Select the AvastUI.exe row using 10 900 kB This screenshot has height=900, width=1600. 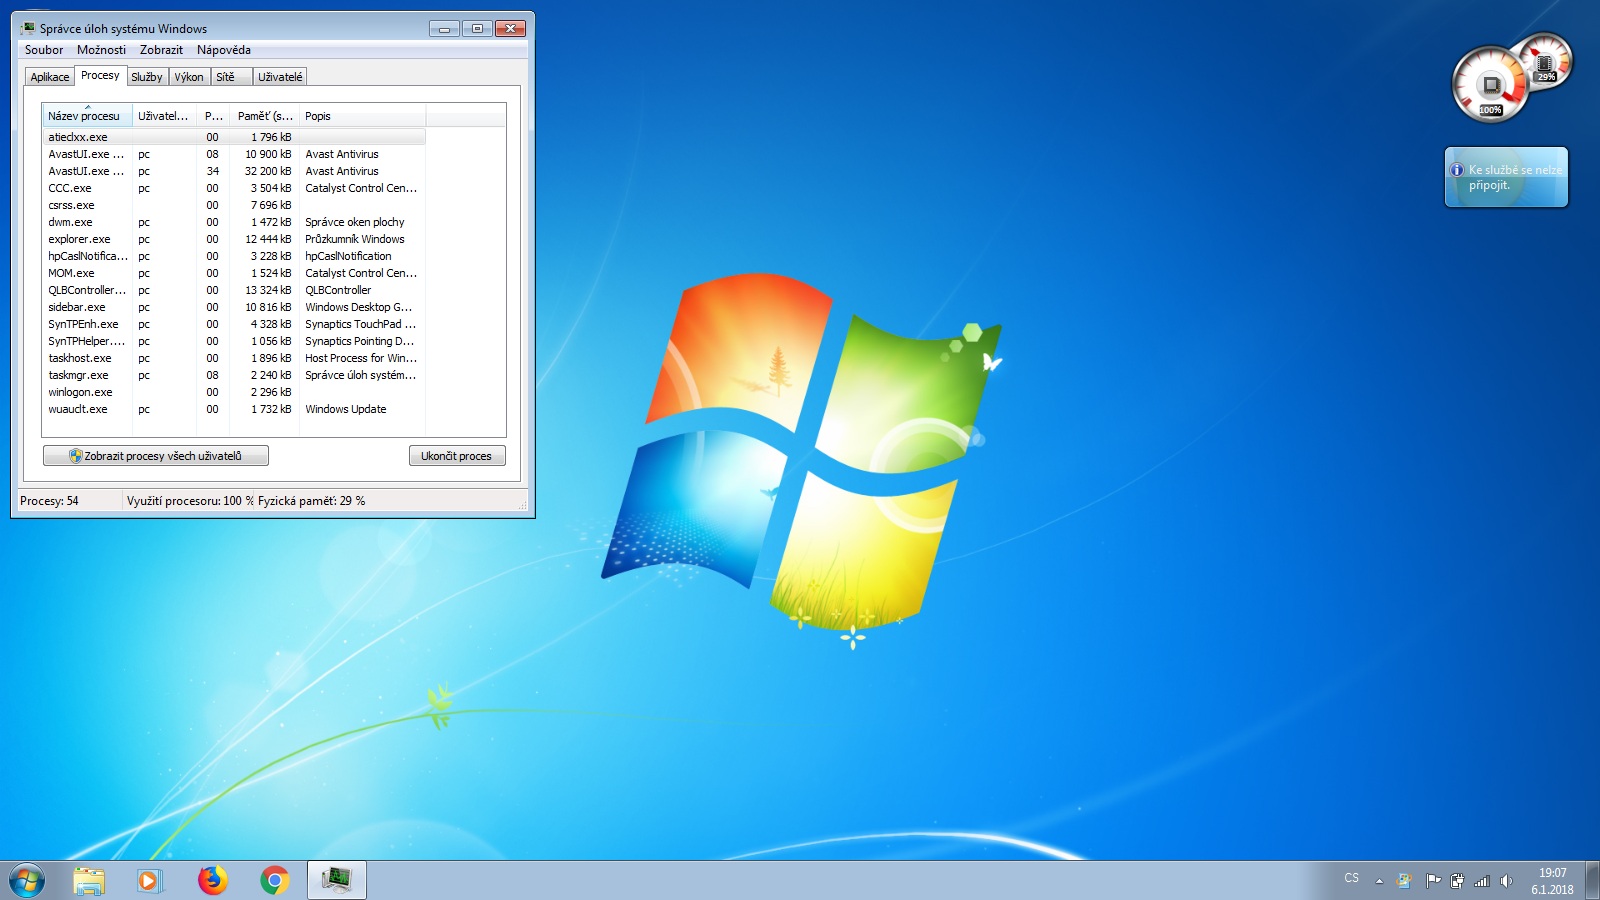(234, 154)
